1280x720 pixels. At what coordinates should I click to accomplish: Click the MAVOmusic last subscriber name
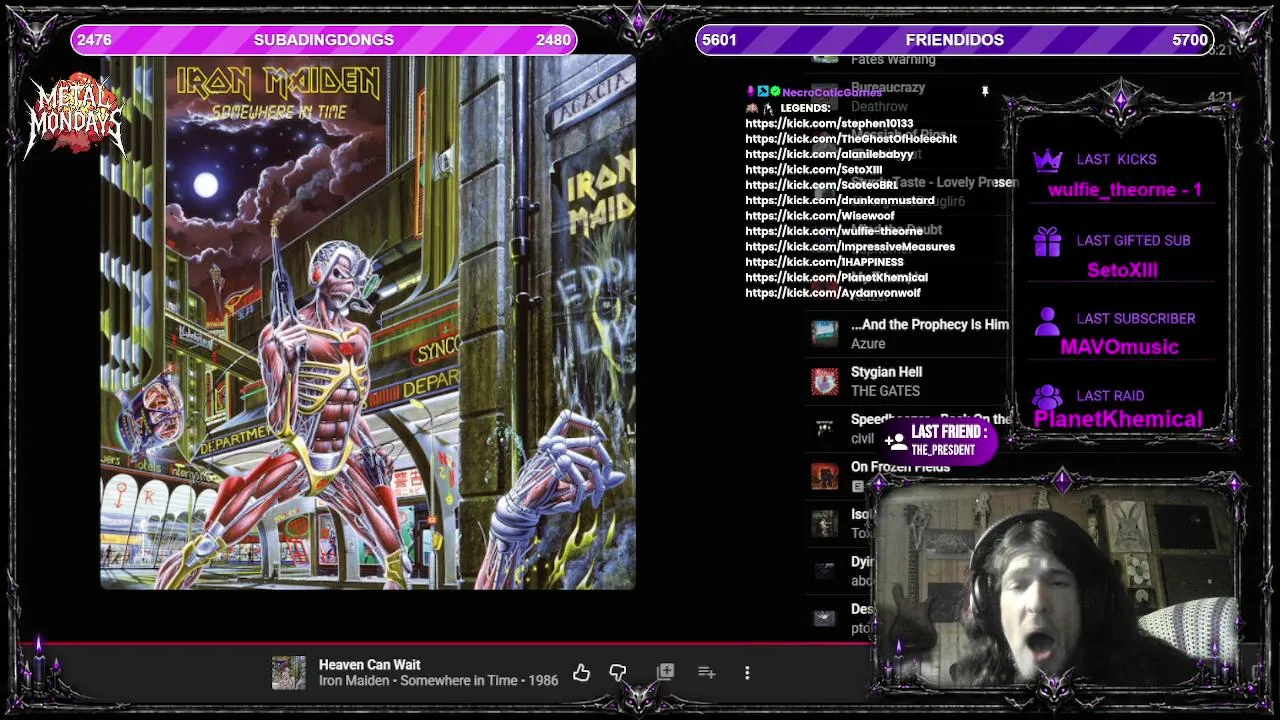1119,347
